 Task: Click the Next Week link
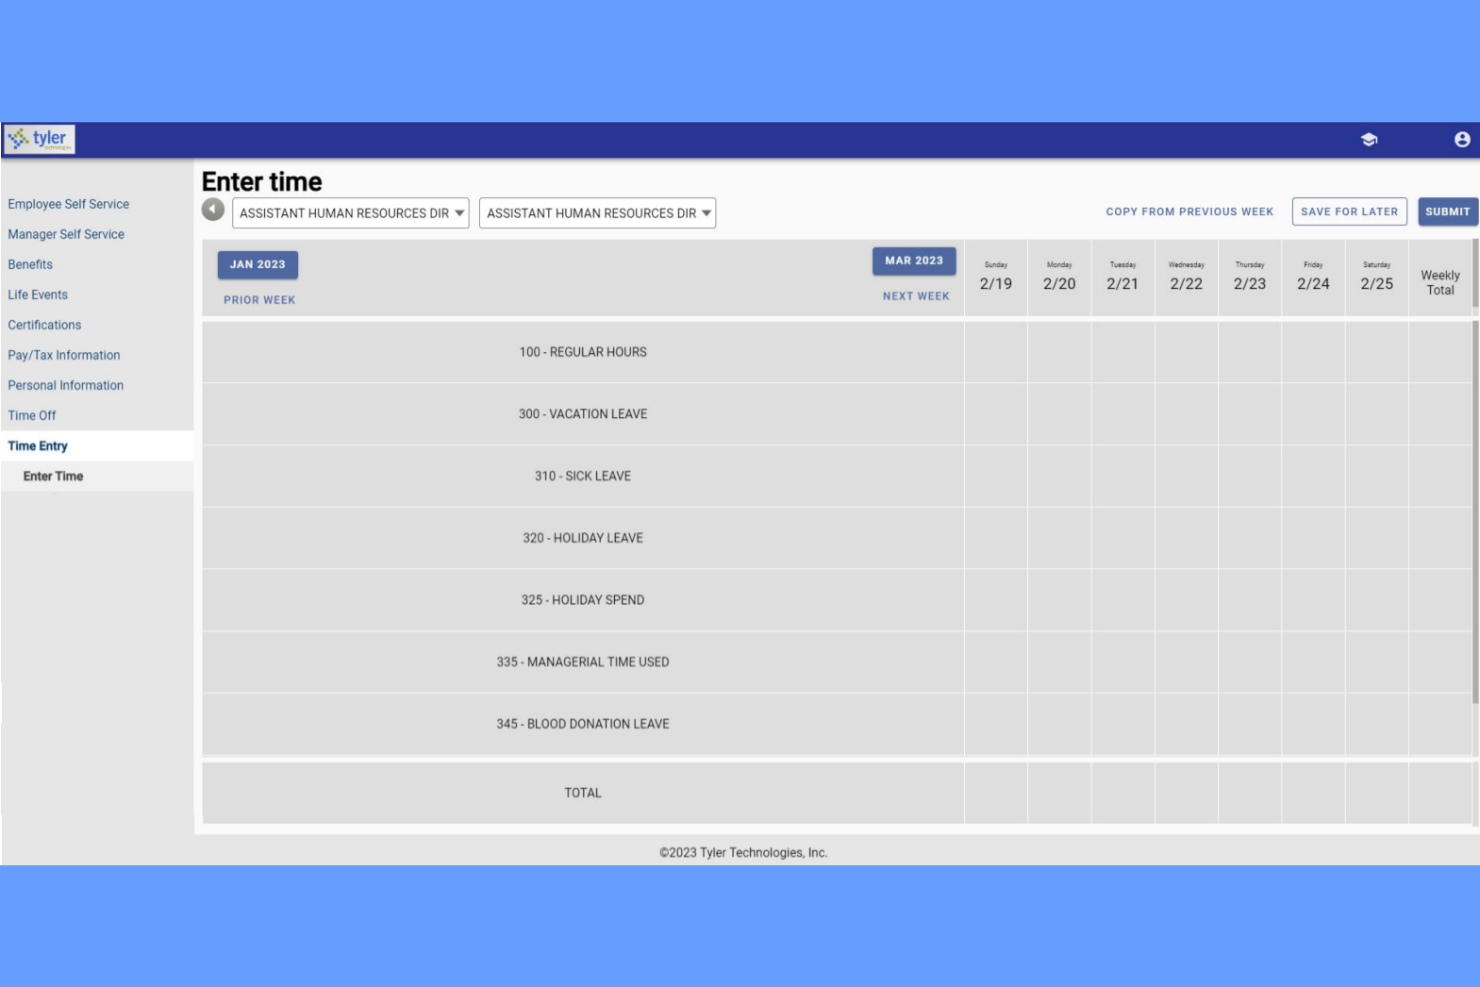point(914,296)
